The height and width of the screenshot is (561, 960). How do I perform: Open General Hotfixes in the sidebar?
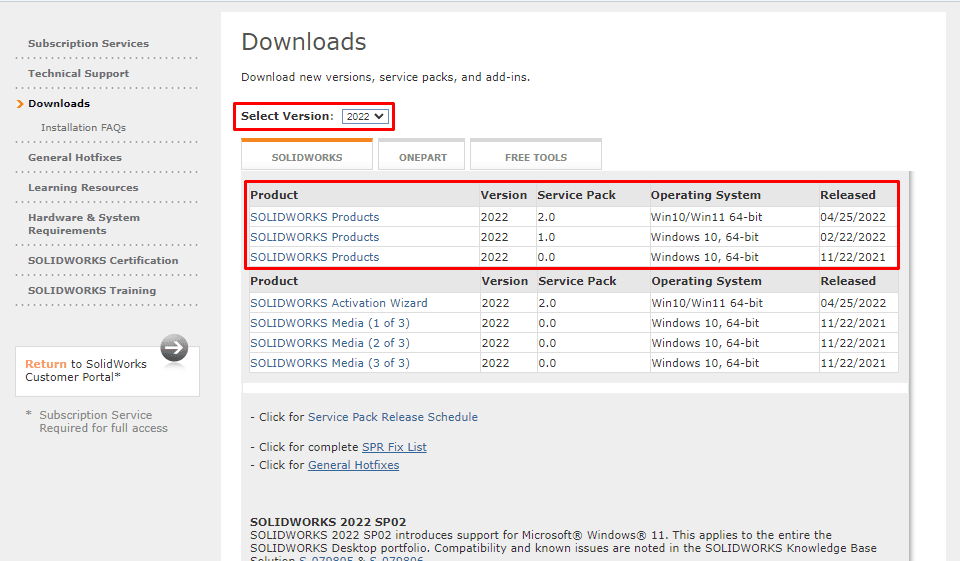tap(75, 157)
